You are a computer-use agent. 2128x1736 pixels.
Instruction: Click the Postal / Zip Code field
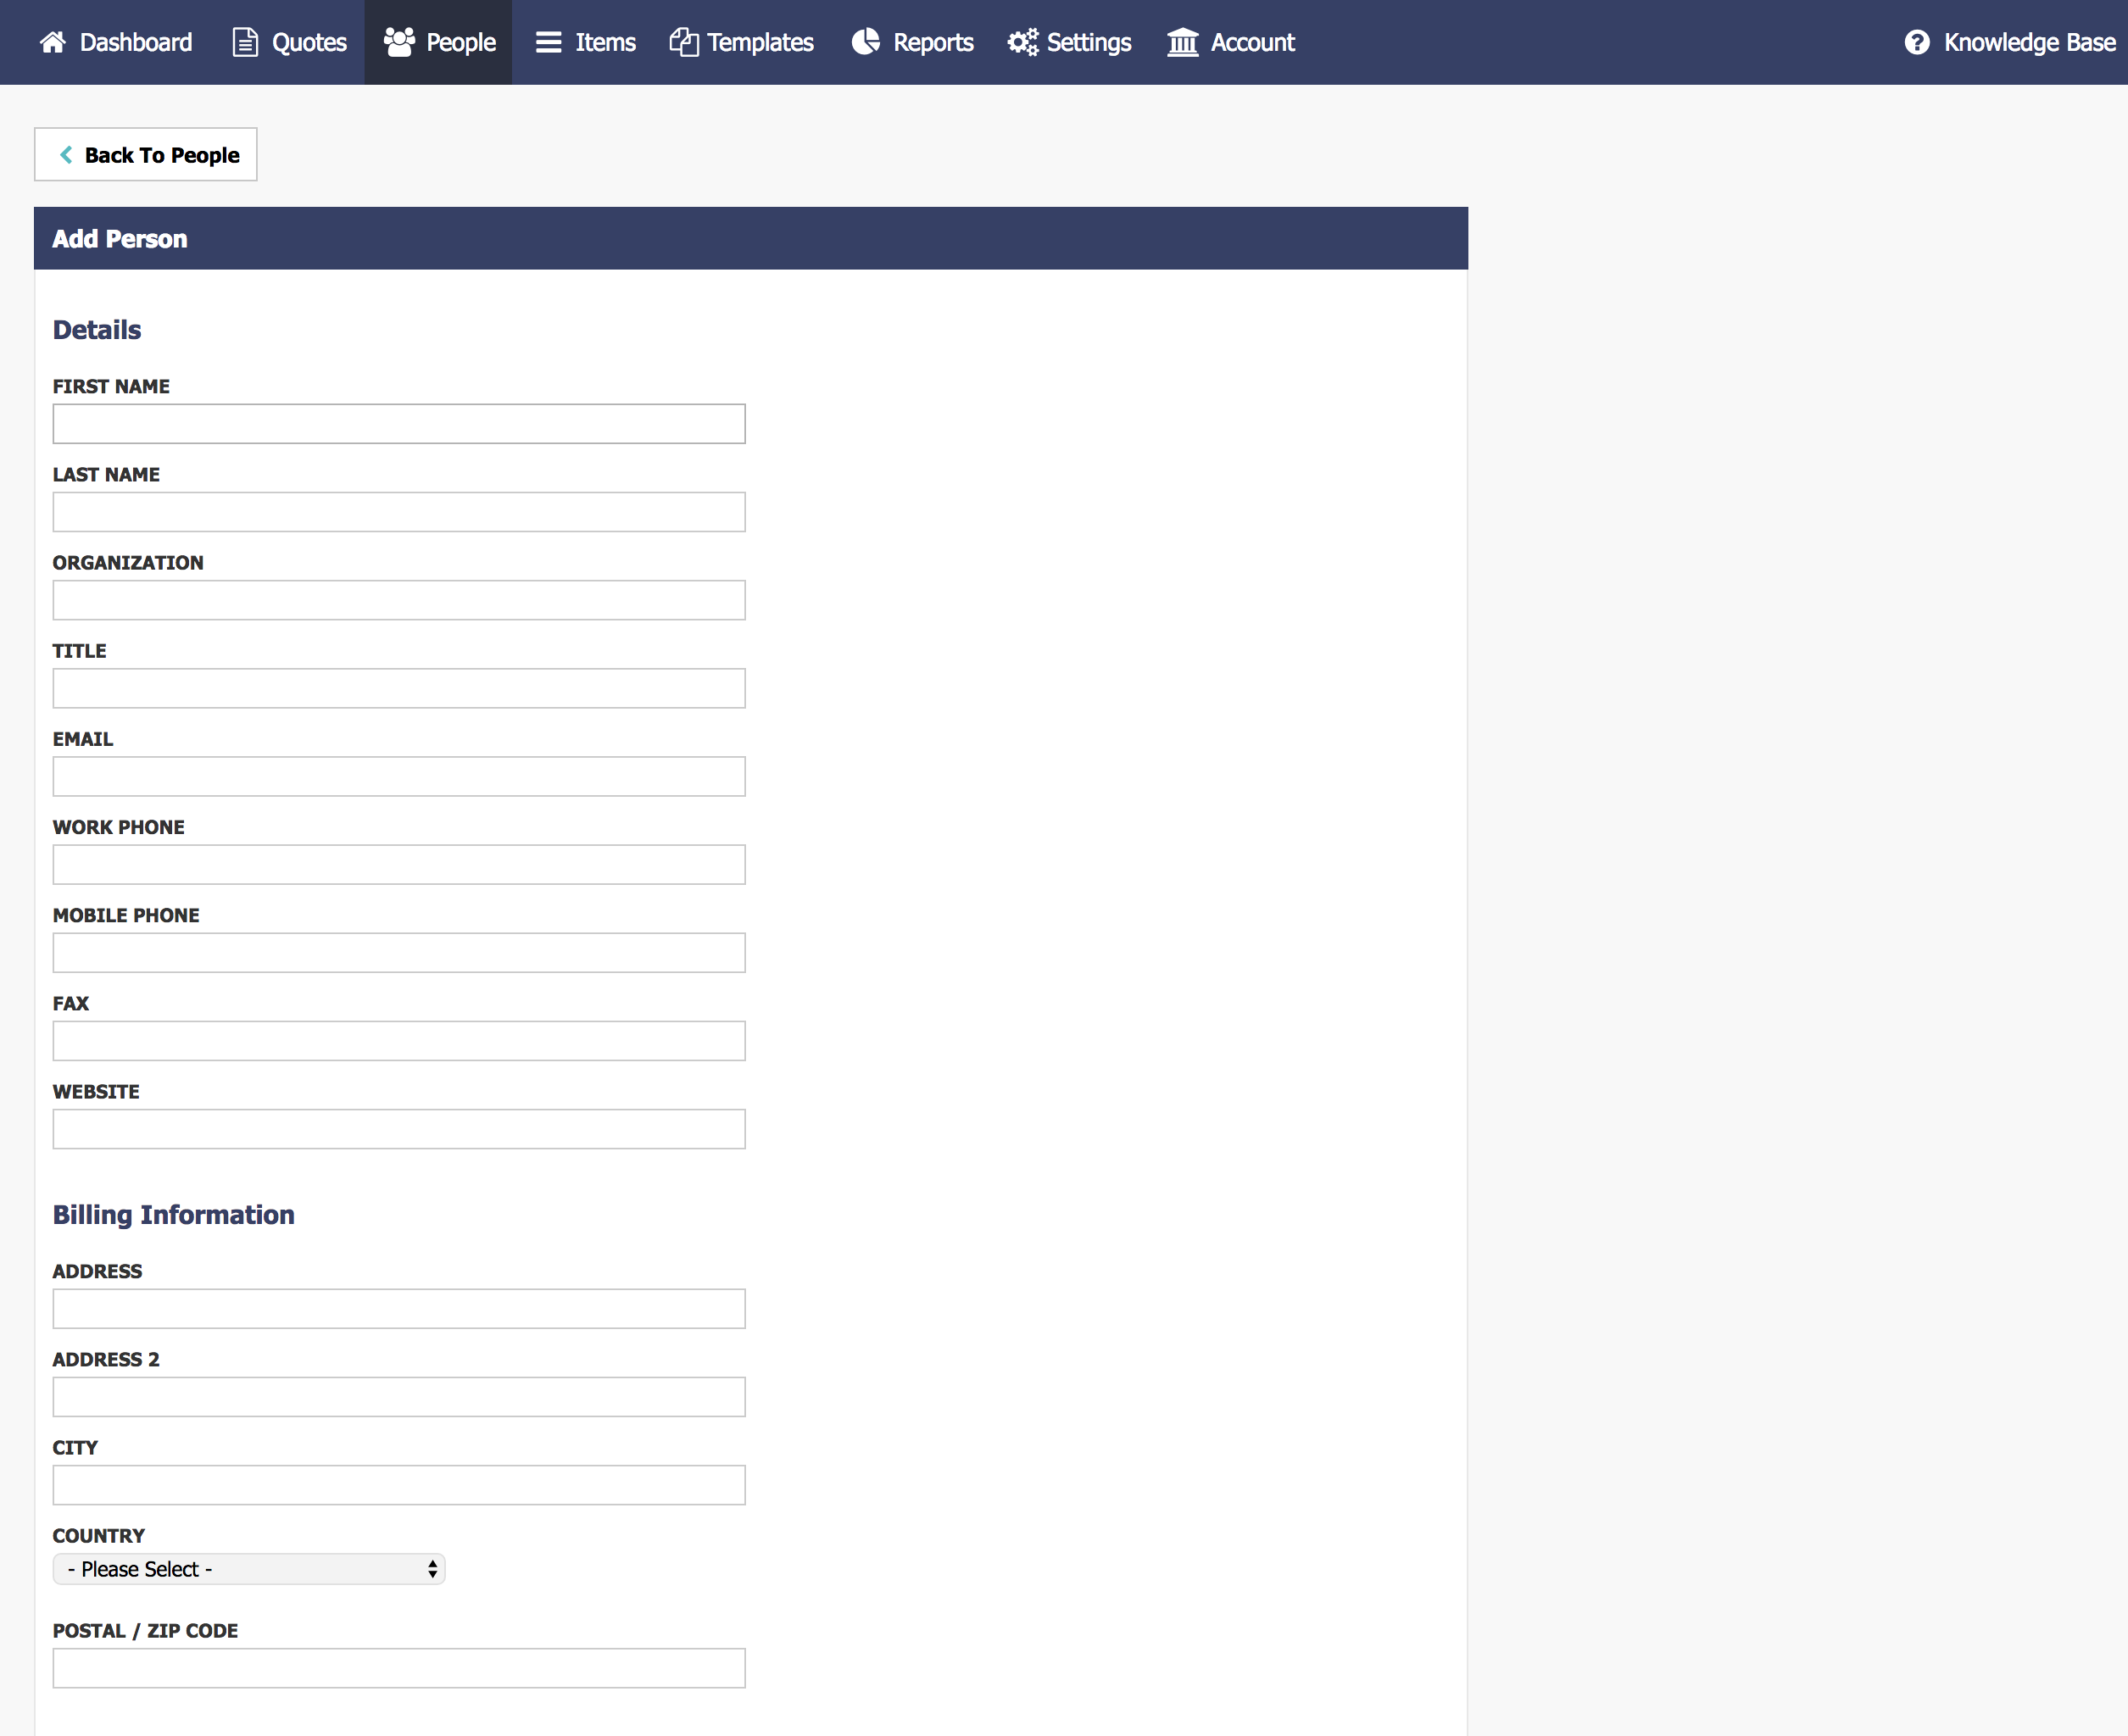399,1668
